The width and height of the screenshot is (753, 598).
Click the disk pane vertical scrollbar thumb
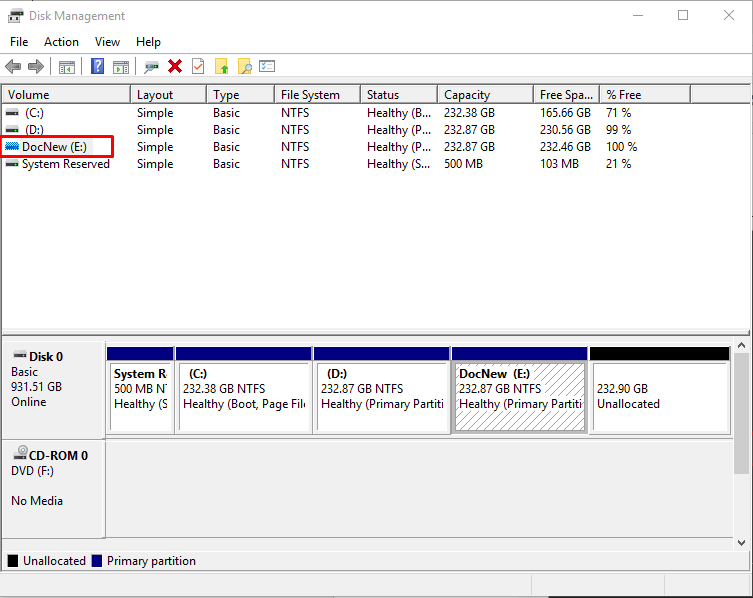click(741, 413)
